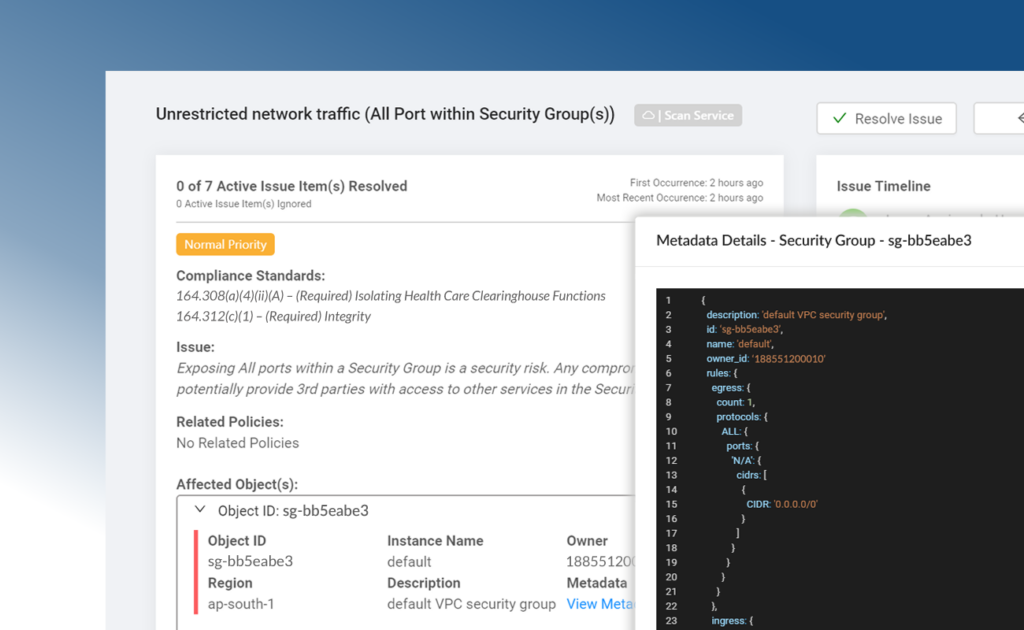Viewport: 1024px width, 630px height.
Task: Click the cloud icon in Scan Service badge
Action: coord(648,116)
